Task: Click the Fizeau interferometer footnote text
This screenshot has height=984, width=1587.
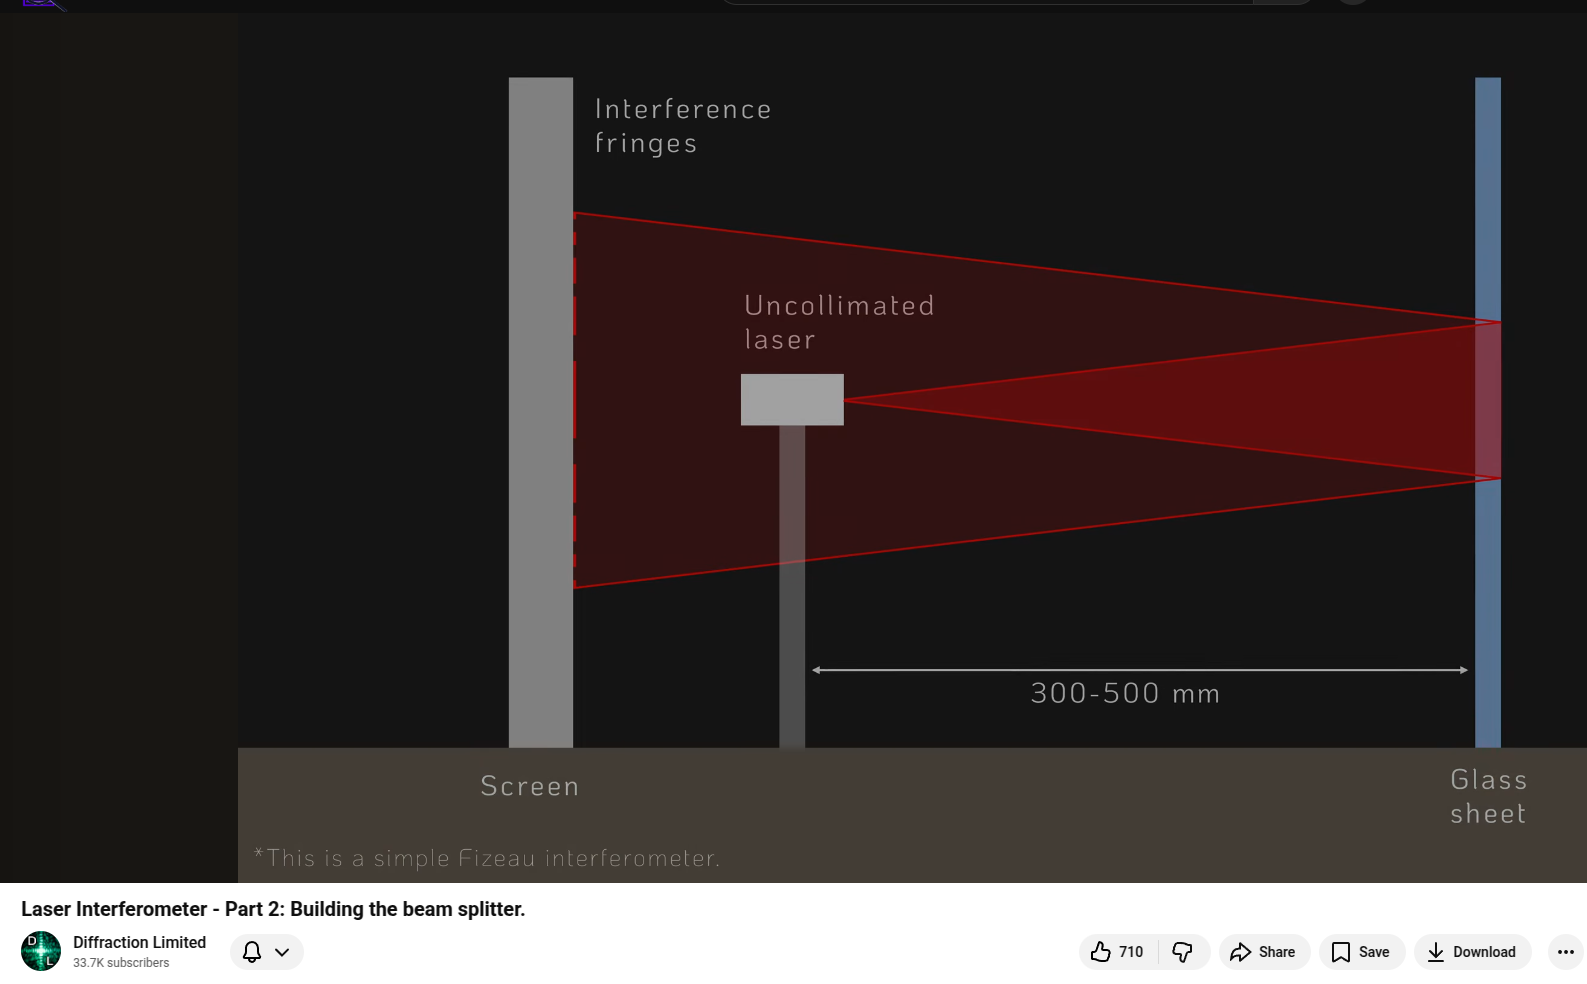Action: point(487,858)
